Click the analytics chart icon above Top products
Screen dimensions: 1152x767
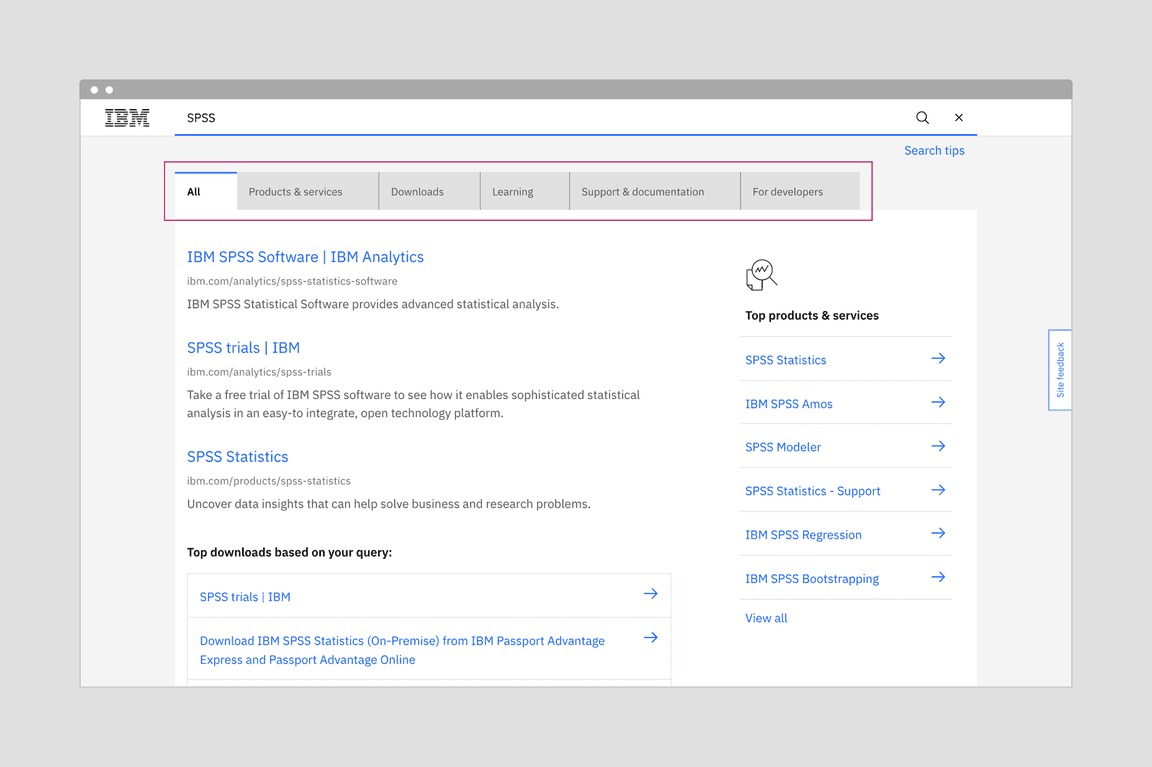click(761, 273)
